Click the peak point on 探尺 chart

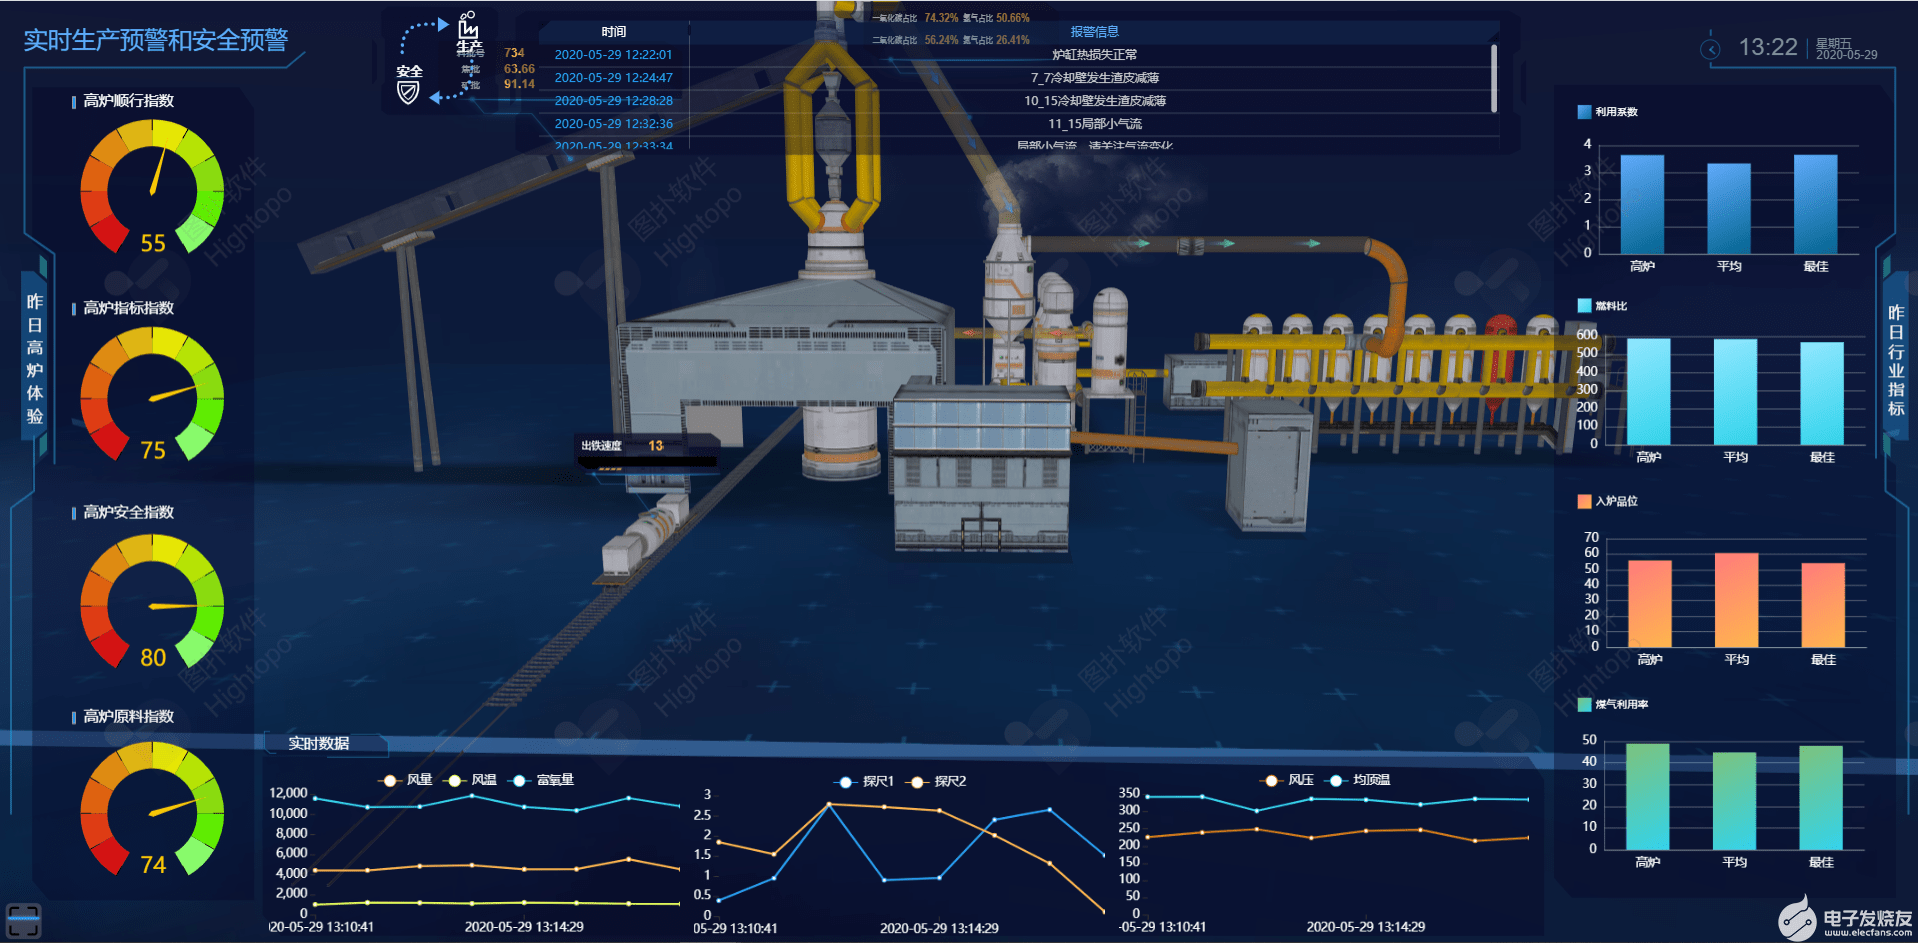[829, 804]
